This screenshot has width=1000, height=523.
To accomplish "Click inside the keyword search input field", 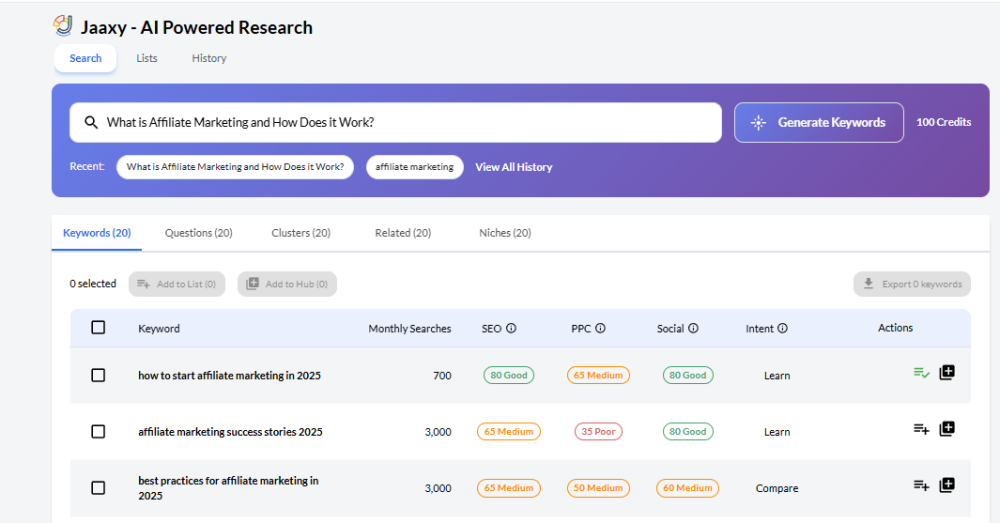I will 400,122.
